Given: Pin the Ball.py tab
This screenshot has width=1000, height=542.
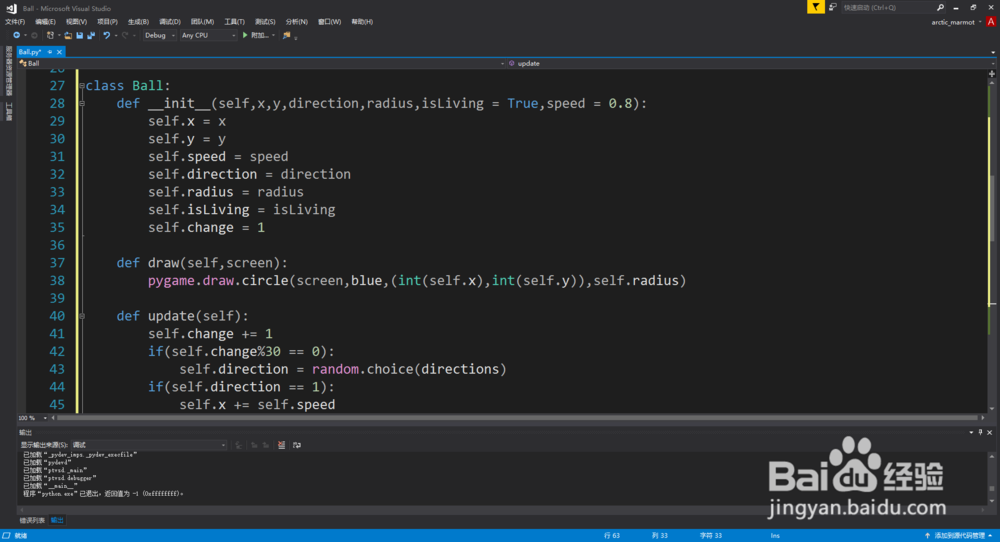Looking at the screenshot, I should click(50, 52).
